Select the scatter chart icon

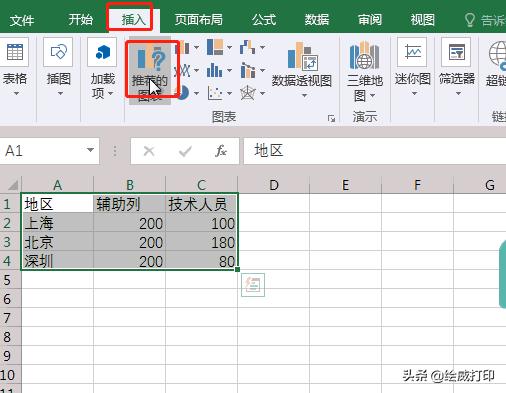215,93
